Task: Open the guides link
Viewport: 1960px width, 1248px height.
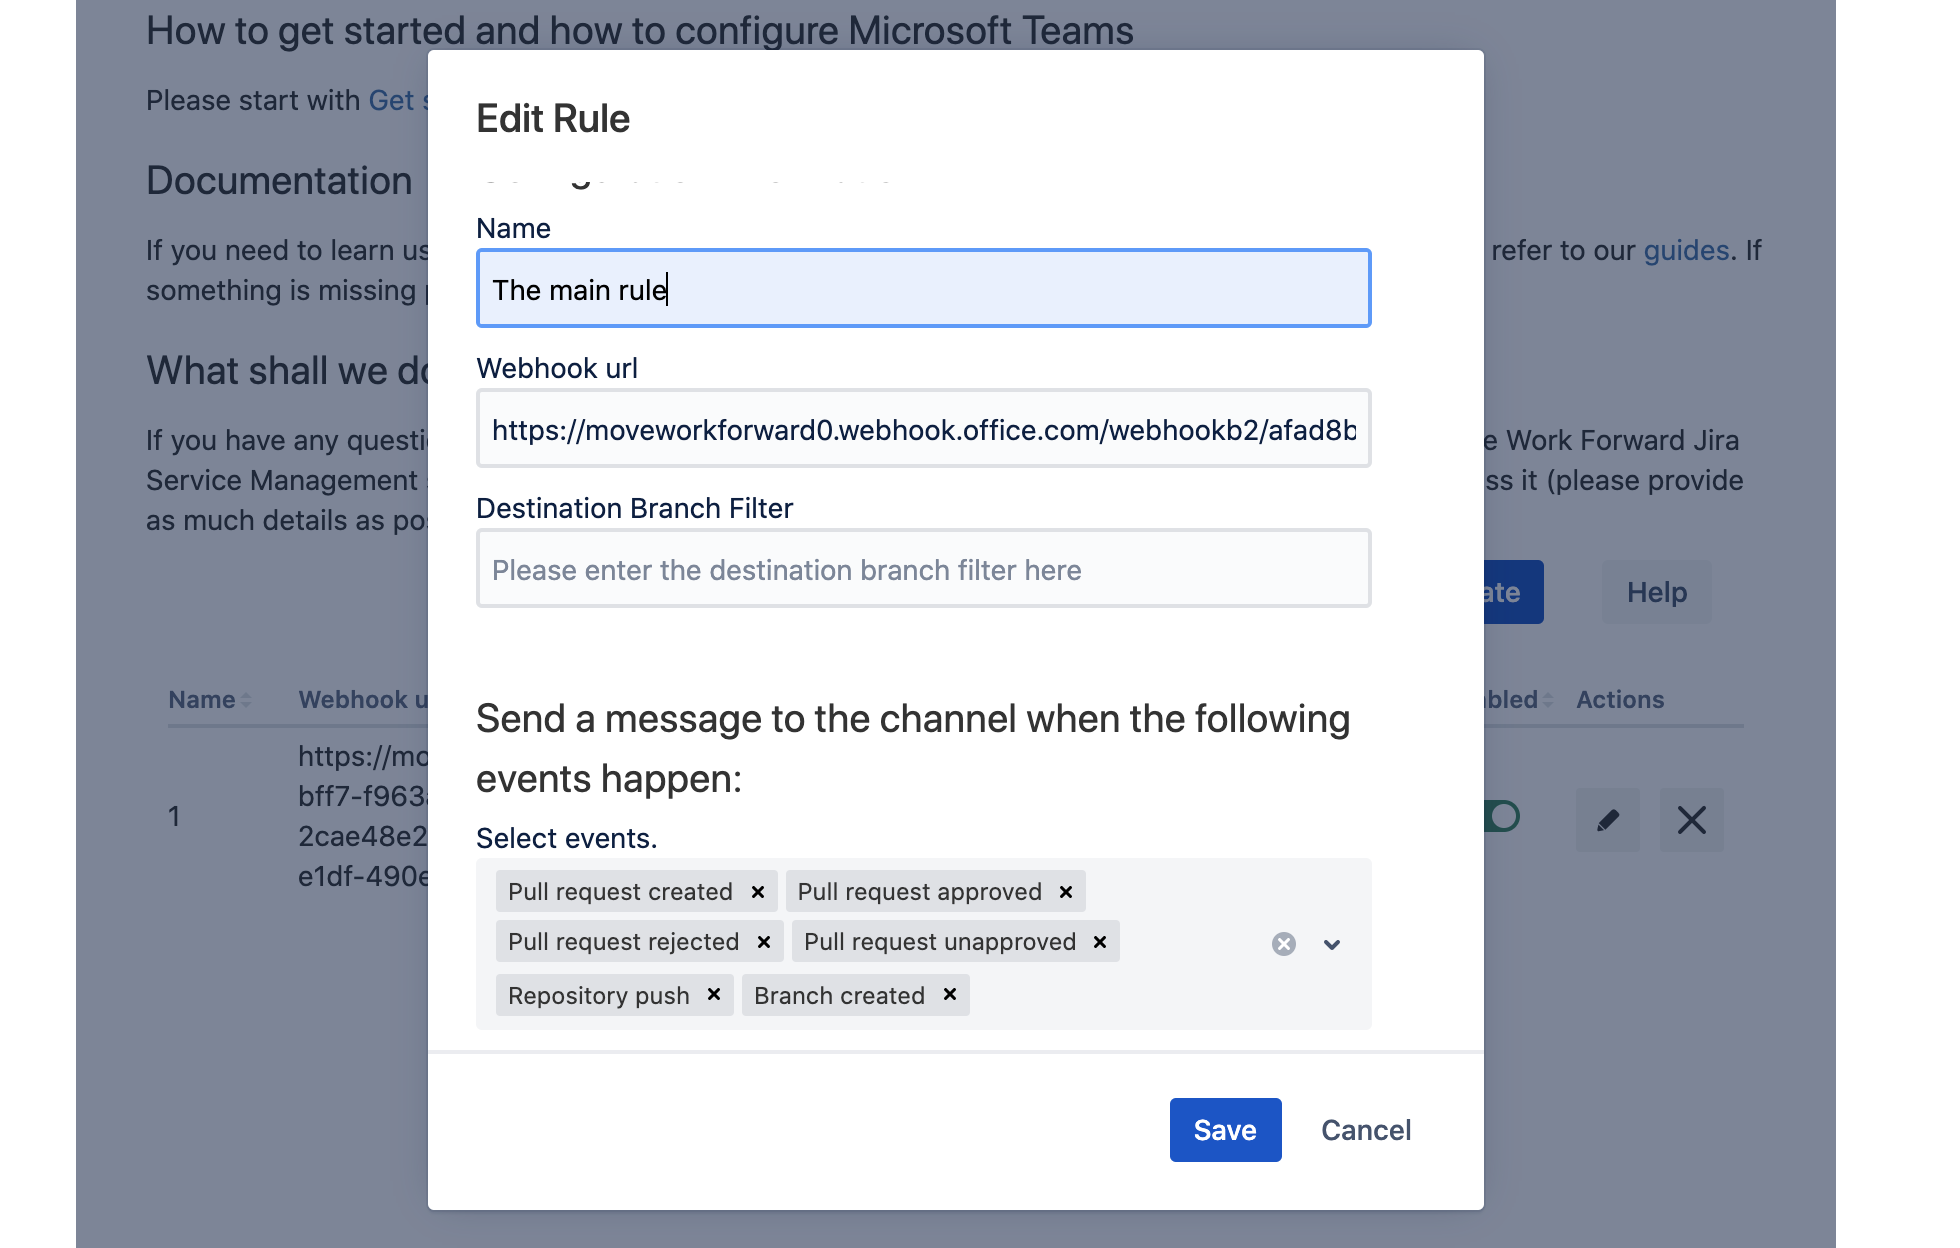Action: [x=1686, y=250]
